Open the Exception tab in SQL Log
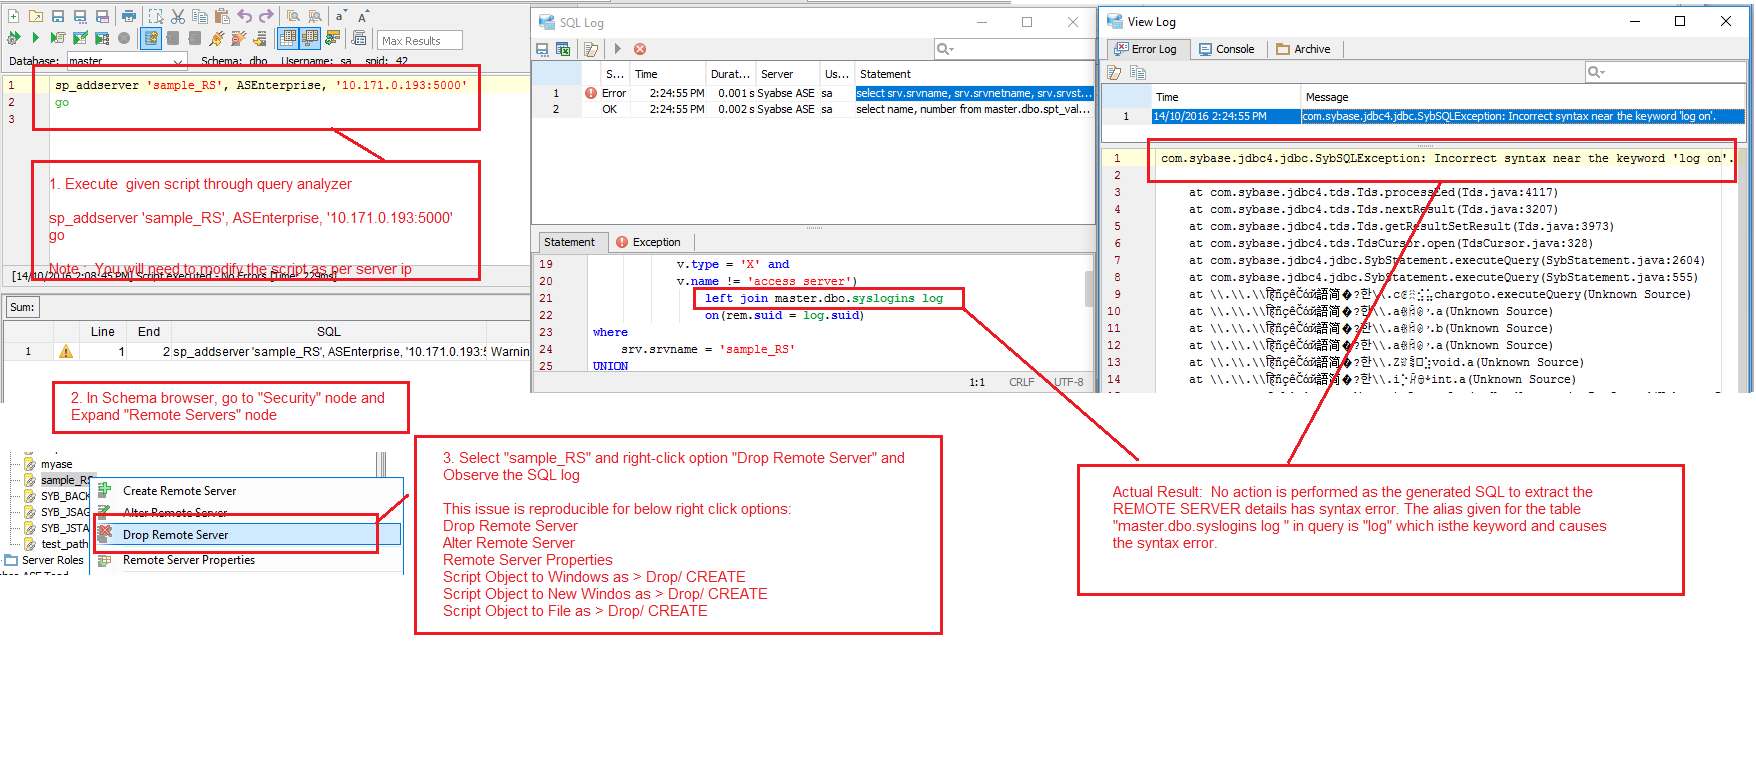This screenshot has width=1756, height=758. pos(648,242)
